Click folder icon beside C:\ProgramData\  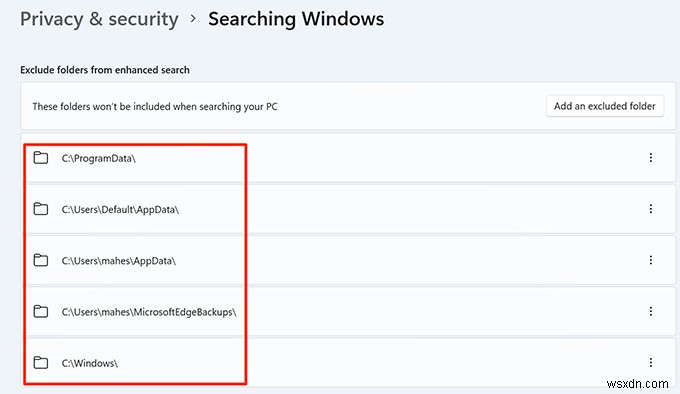click(x=41, y=158)
